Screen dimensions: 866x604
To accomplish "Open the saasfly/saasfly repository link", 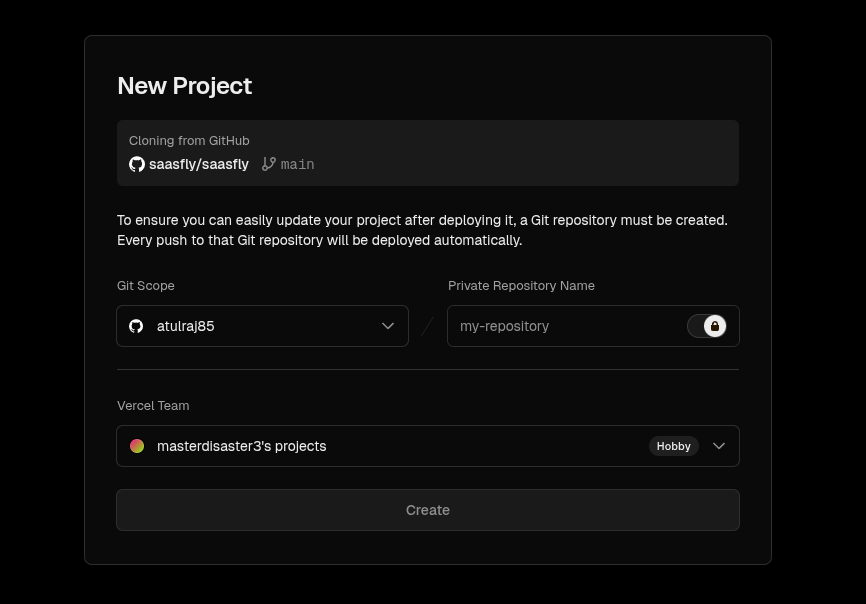I will pos(199,164).
